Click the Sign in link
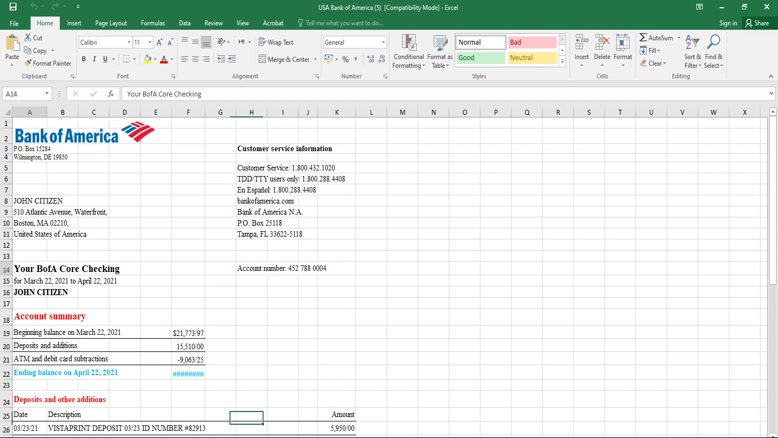 (x=728, y=23)
